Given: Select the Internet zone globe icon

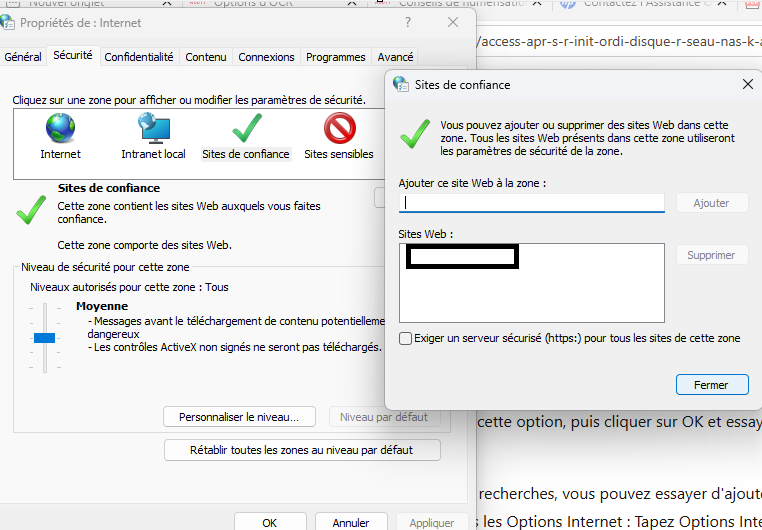Looking at the screenshot, I should [x=60, y=128].
